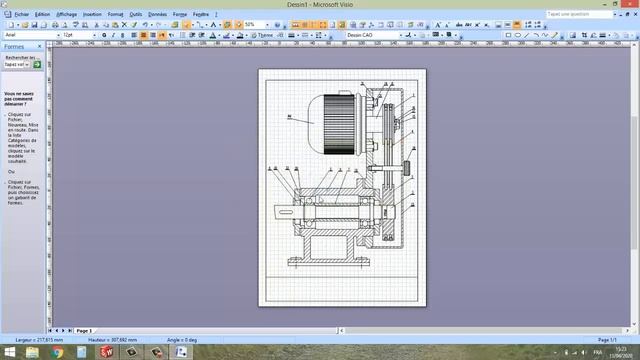Viewport: 640px width, 360px height.
Task: Toggle underline formatting
Action: 122,36
